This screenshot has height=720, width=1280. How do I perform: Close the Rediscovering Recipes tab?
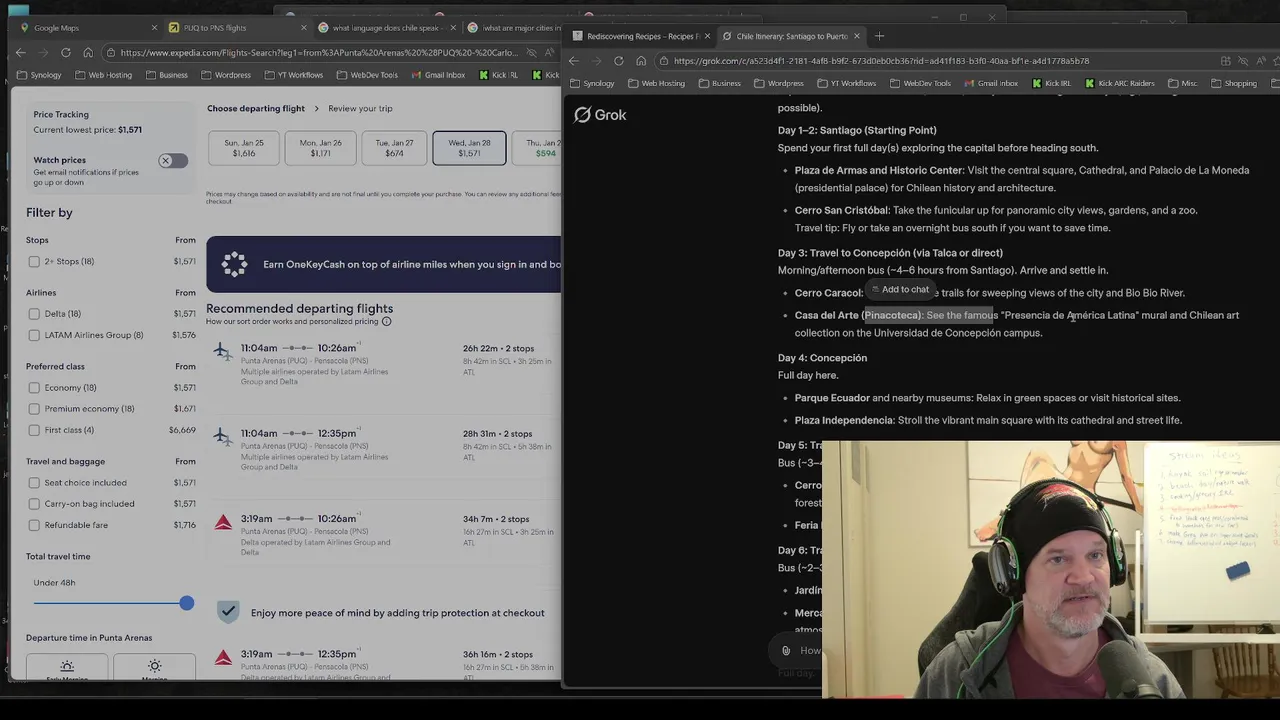707,36
